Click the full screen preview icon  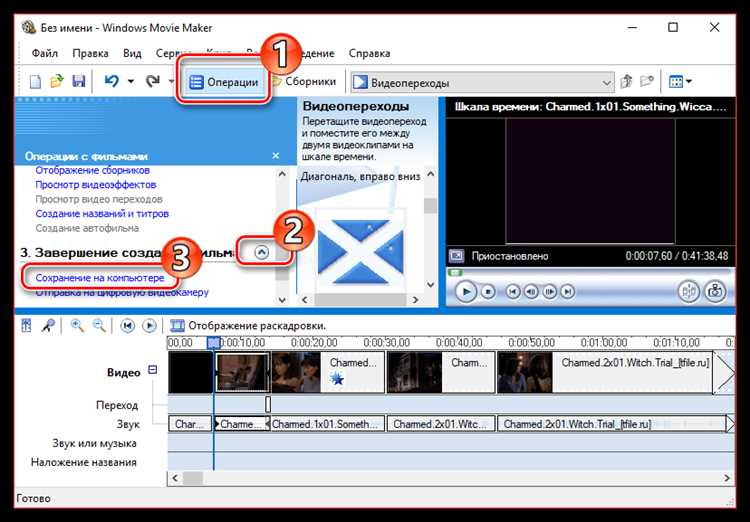(x=456, y=256)
